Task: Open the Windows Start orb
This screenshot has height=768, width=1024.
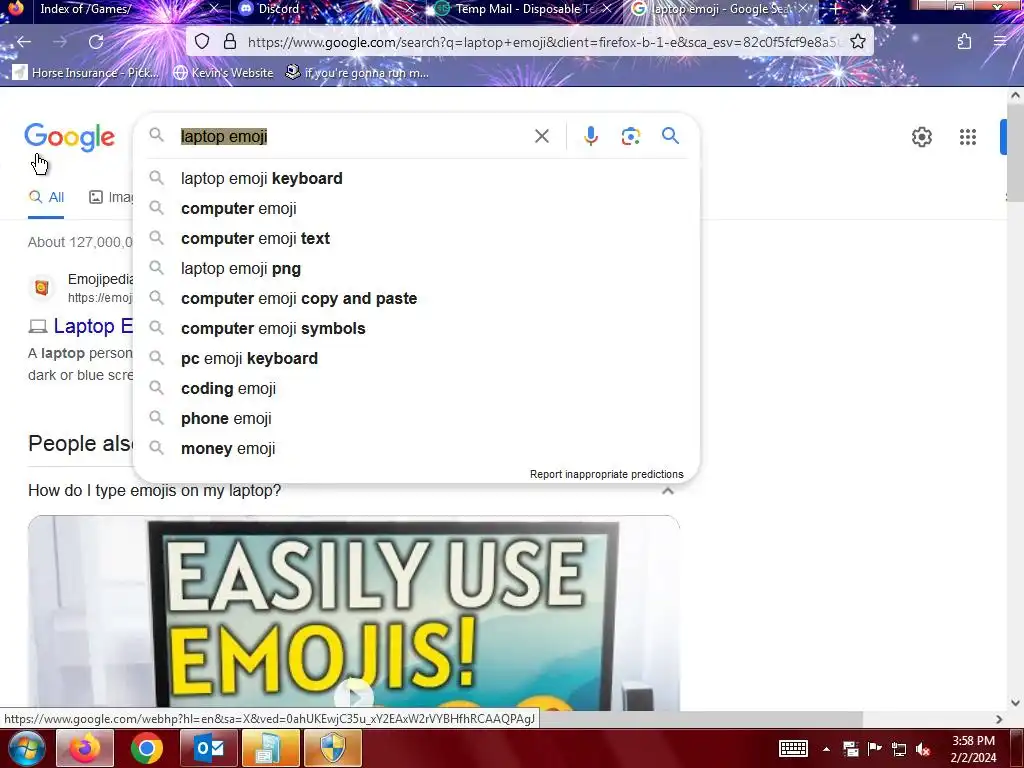Action: click(27, 748)
